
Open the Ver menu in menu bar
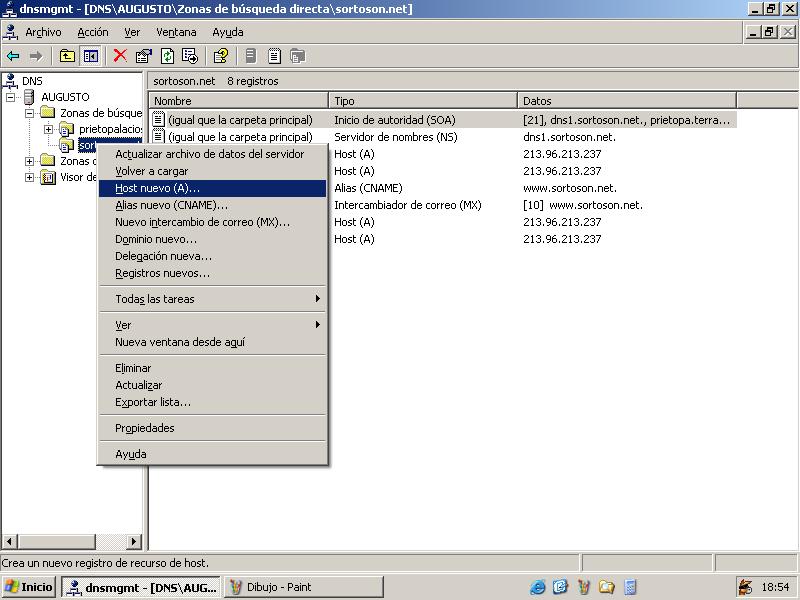[x=132, y=32]
